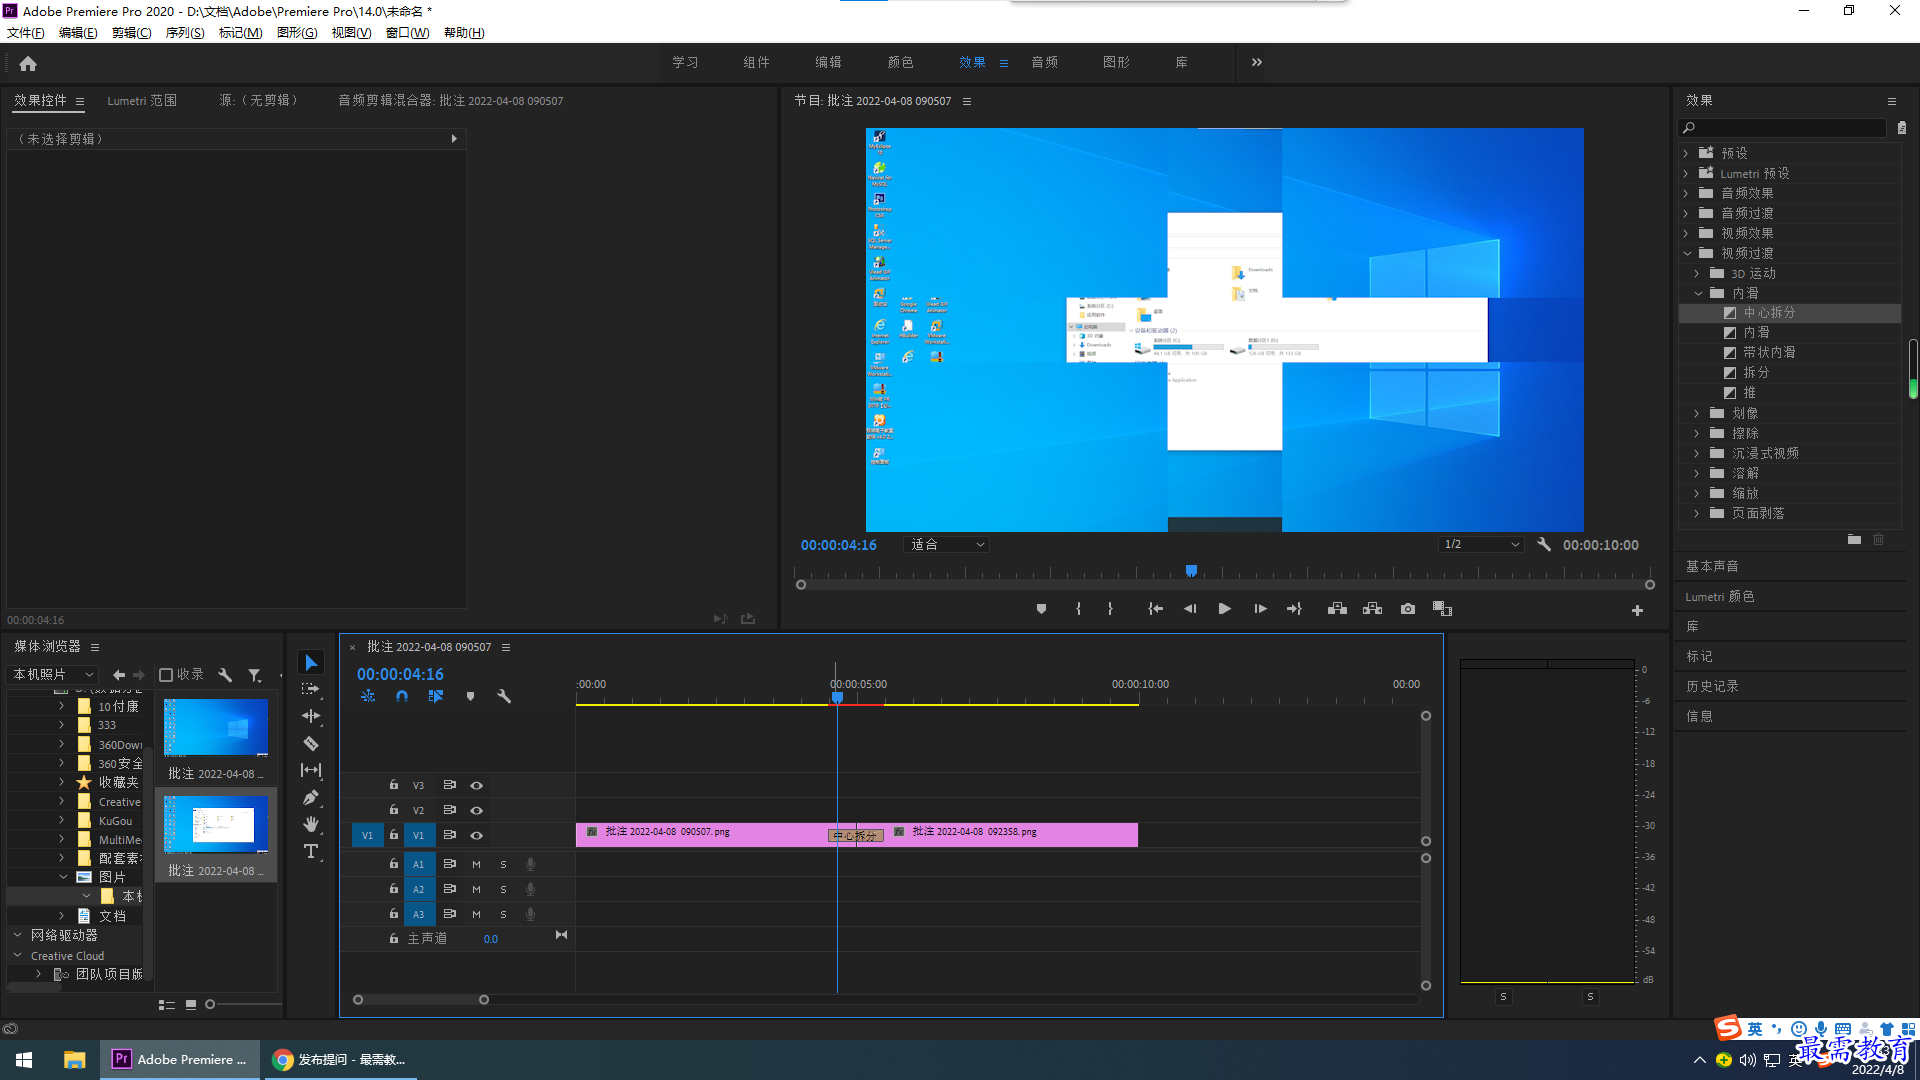The image size is (1920, 1080).
Task: Expand the 预设 effects folder
Action: pos(1686,153)
